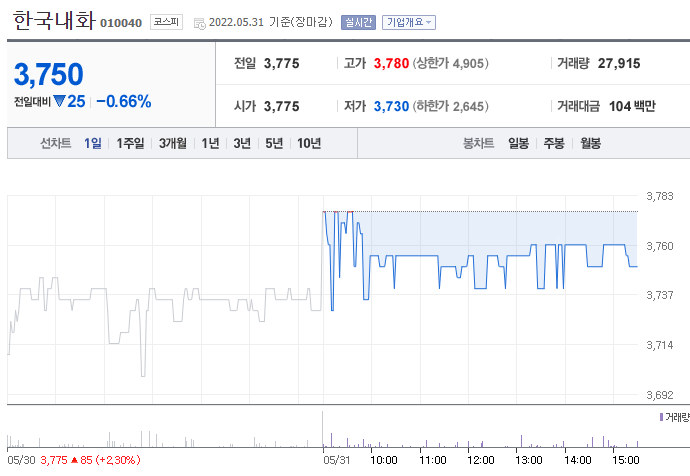Image resolution: width=690 pixels, height=476 pixels.
Task: Select the 1일 line chart tab
Action: (92, 143)
